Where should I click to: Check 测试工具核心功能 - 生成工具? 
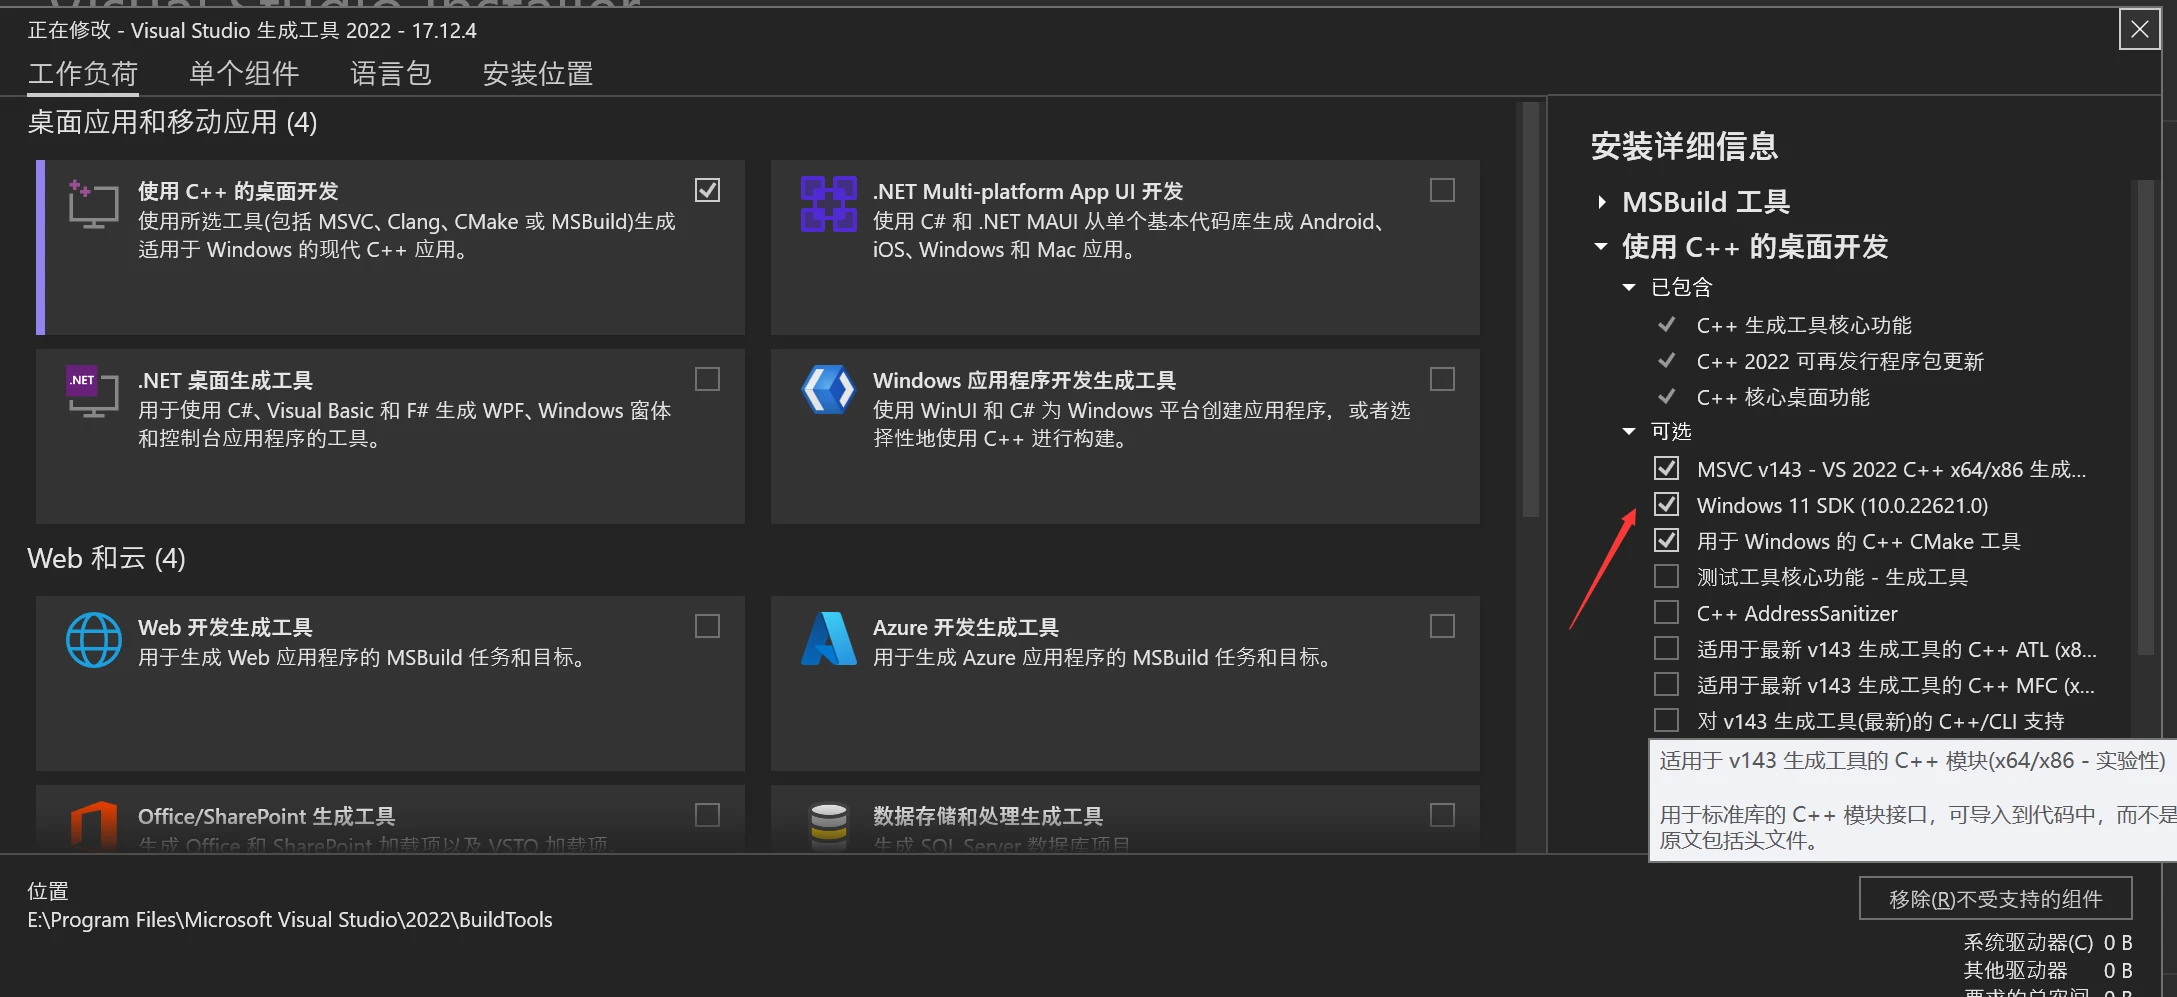[1666, 576]
